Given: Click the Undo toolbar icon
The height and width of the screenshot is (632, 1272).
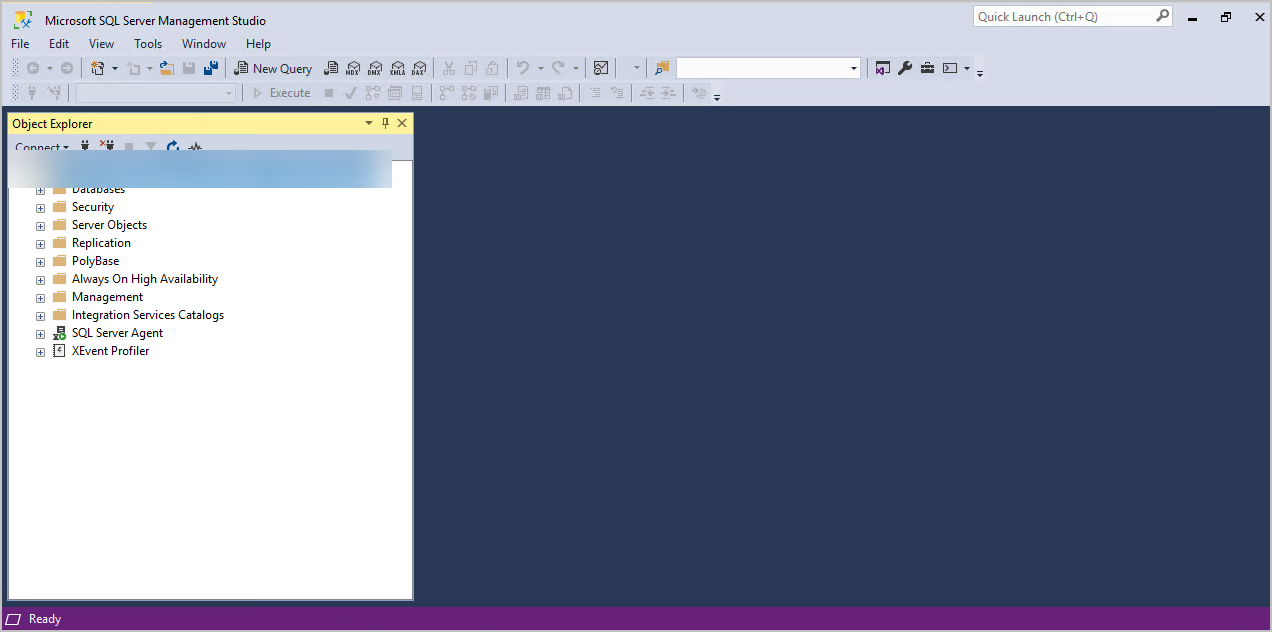Looking at the screenshot, I should click(x=524, y=68).
